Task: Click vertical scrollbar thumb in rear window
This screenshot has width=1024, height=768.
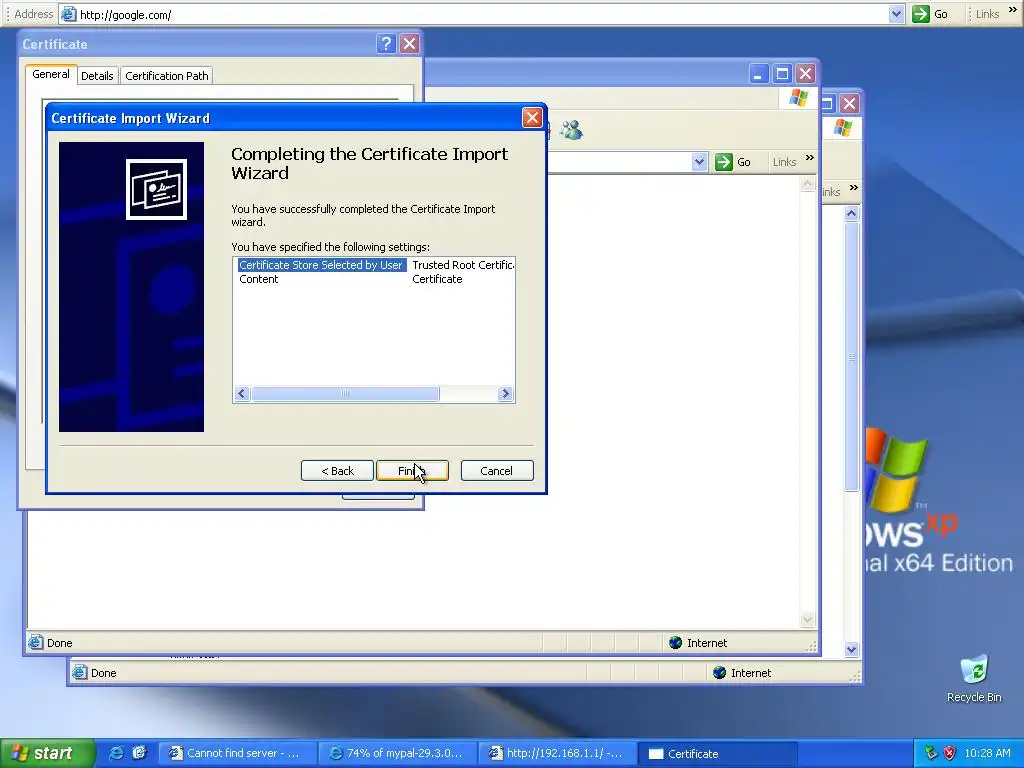Action: click(x=851, y=357)
